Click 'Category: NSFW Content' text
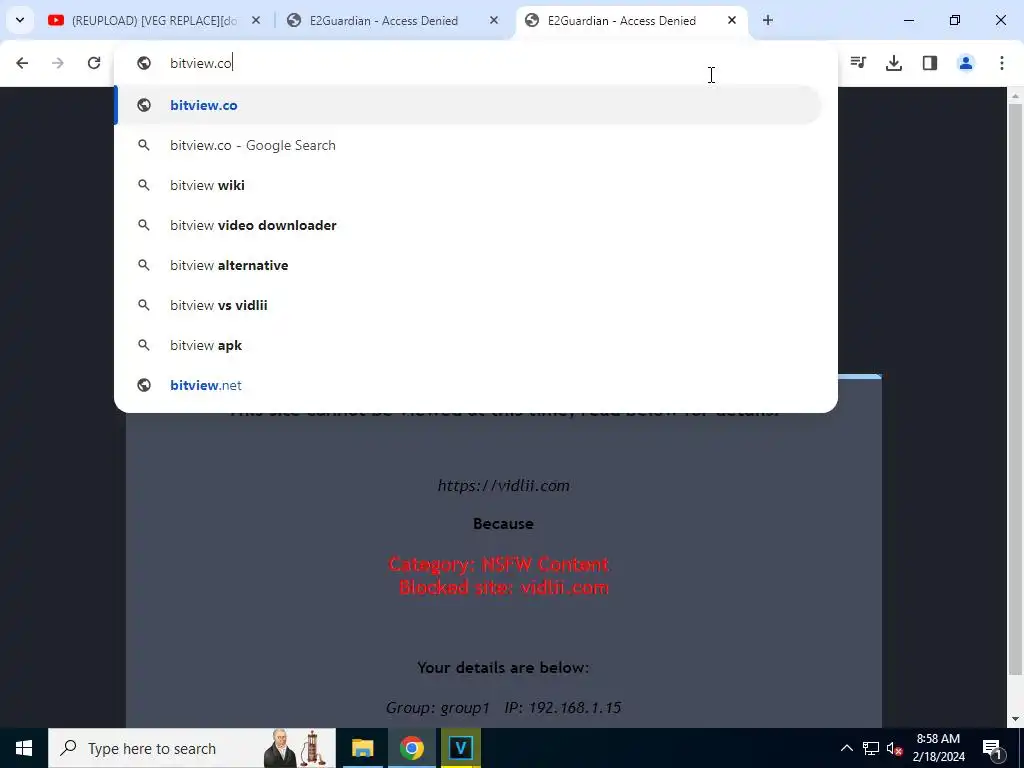 coord(498,564)
